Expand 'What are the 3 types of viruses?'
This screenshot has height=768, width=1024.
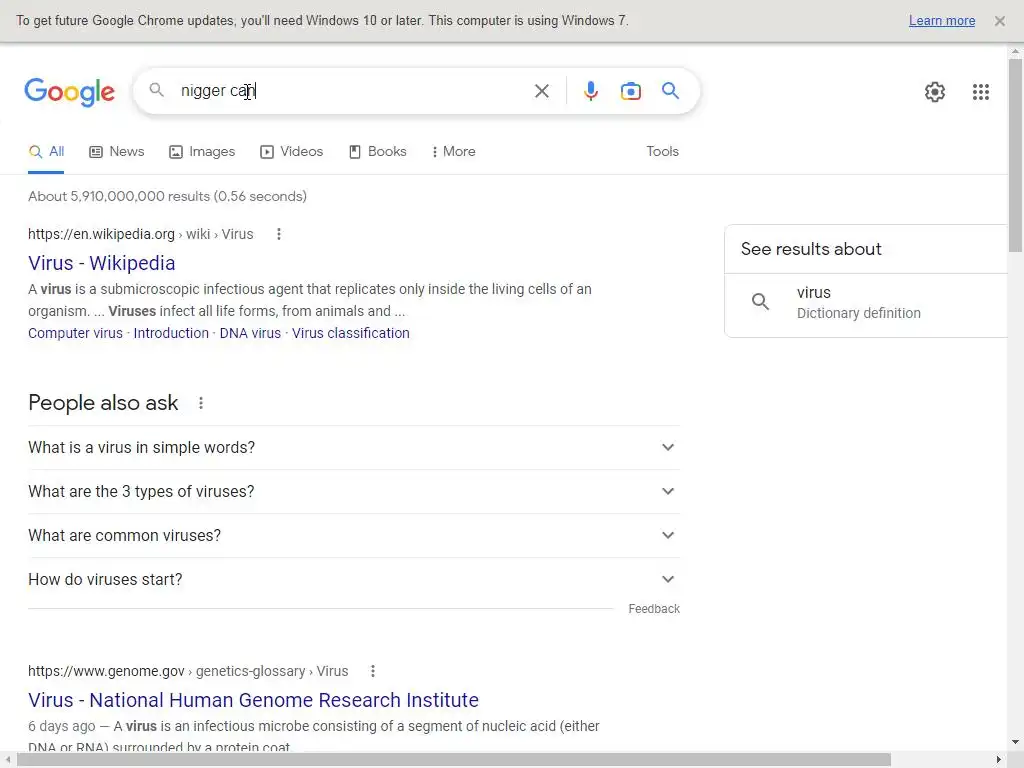(354, 491)
